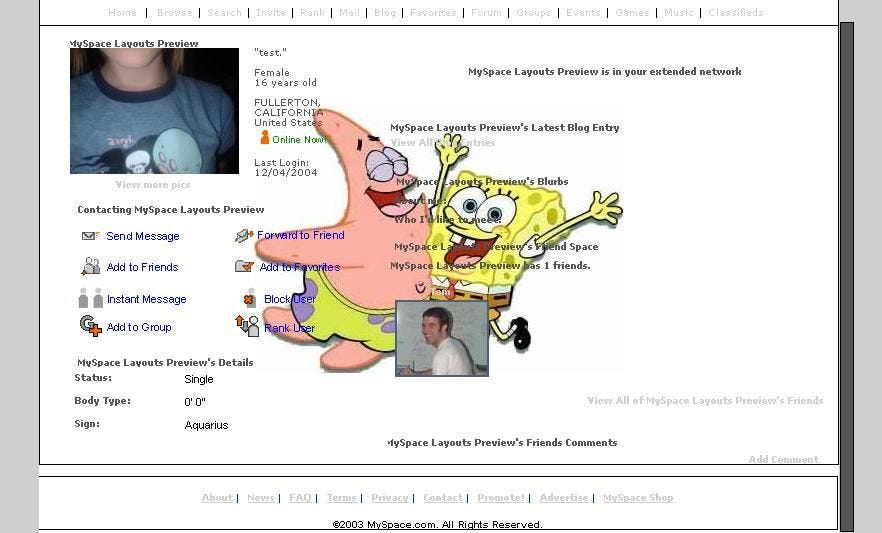Image resolution: width=882 pixels, height=533 pixels.
Task: Open the Contact footer link
Action: tap(443, 498)
